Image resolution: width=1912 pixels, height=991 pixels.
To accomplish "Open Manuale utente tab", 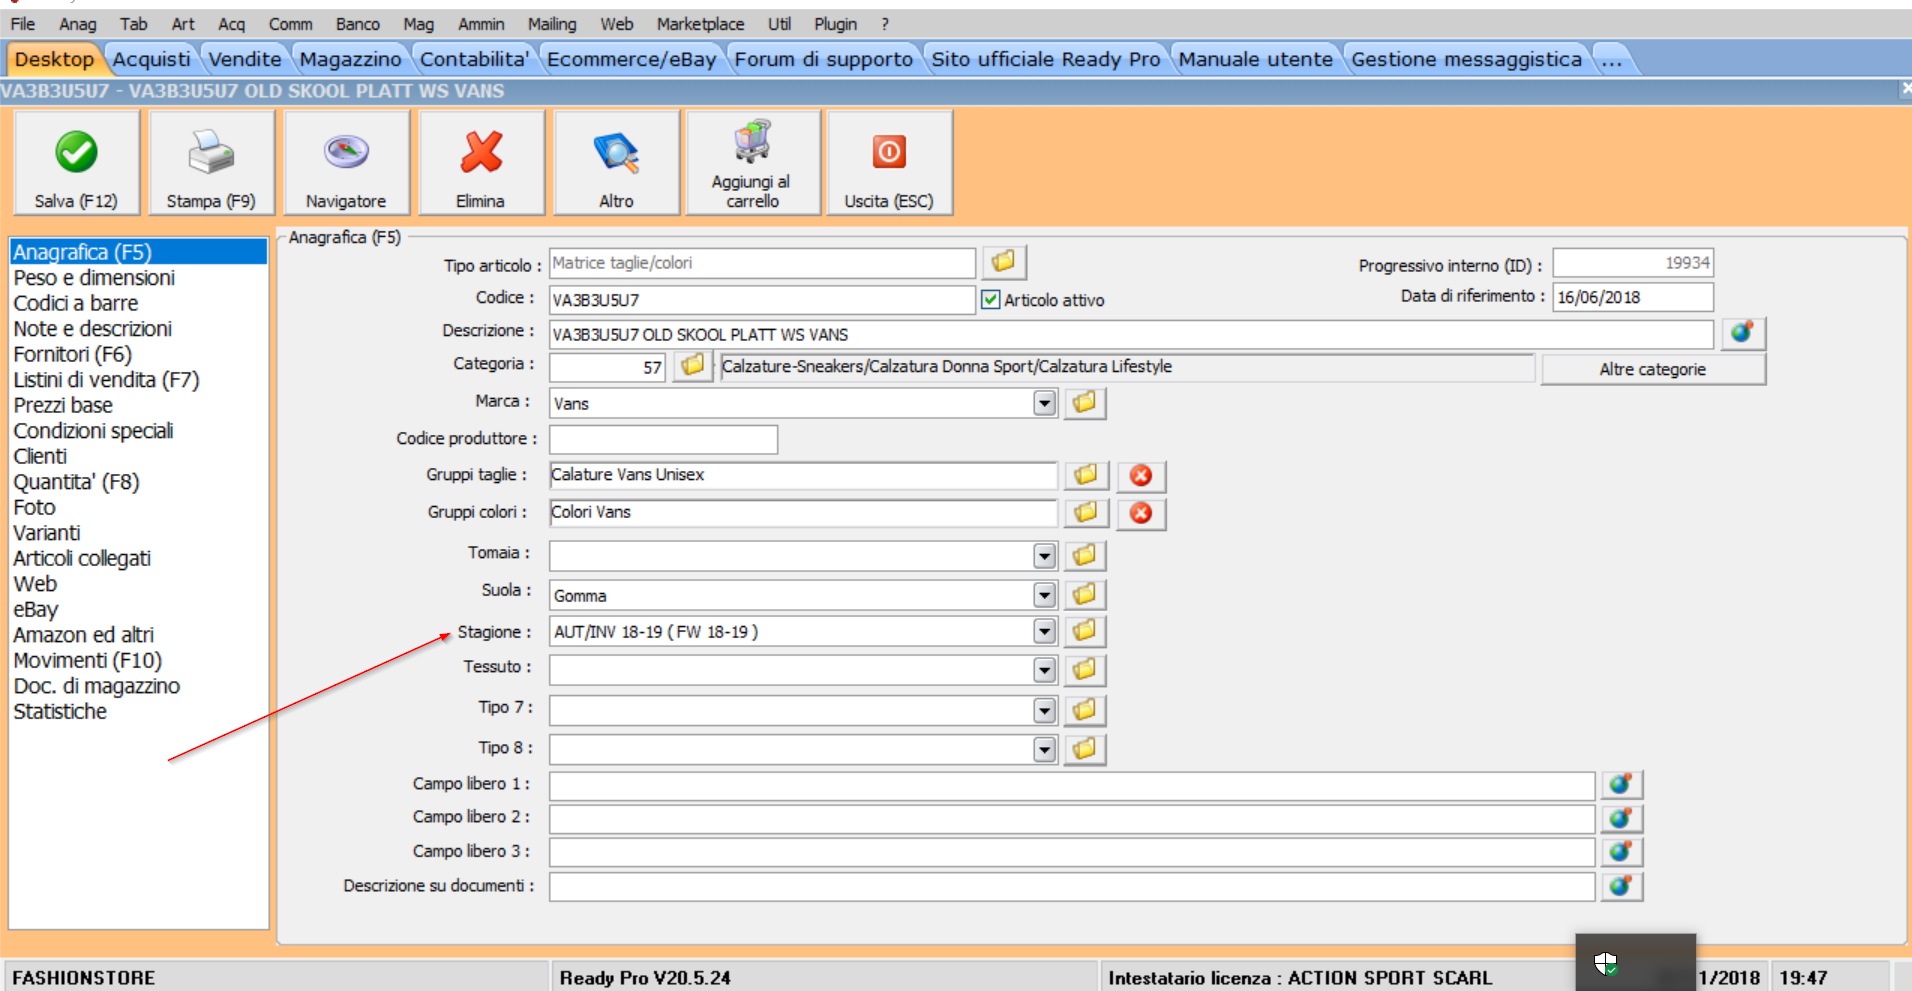I will tap(1255, 59).
